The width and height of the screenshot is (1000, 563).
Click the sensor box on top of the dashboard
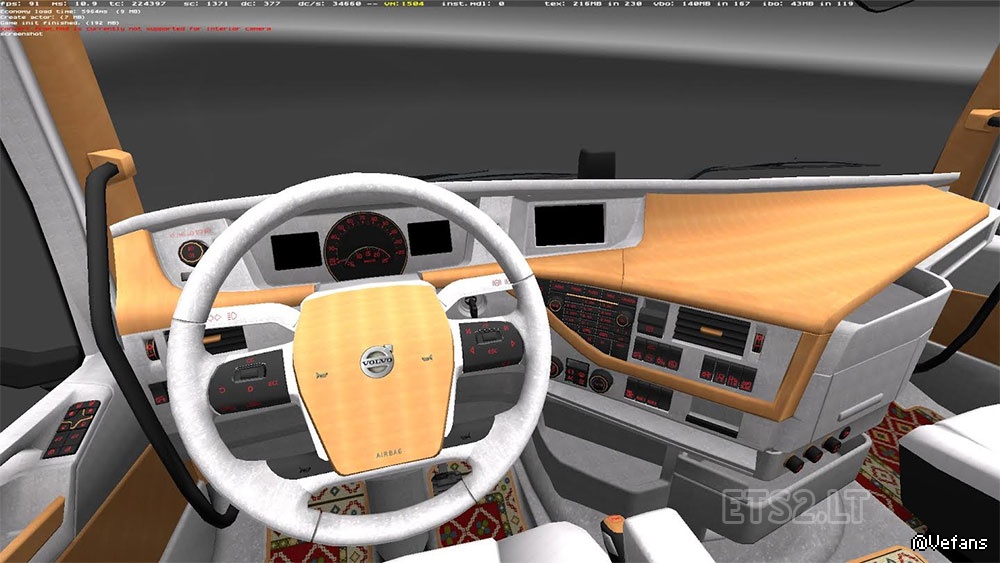click(596, 164)
